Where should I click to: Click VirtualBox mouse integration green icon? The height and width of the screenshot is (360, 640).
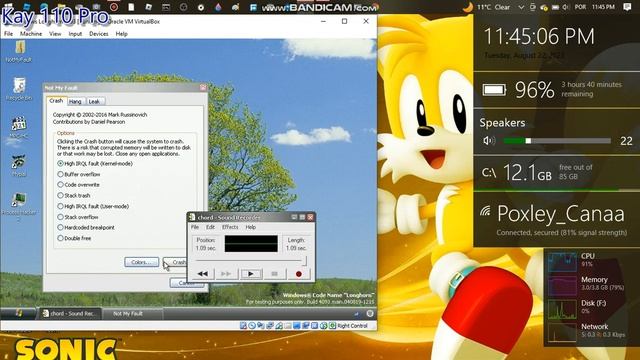(x=324, y=326)
